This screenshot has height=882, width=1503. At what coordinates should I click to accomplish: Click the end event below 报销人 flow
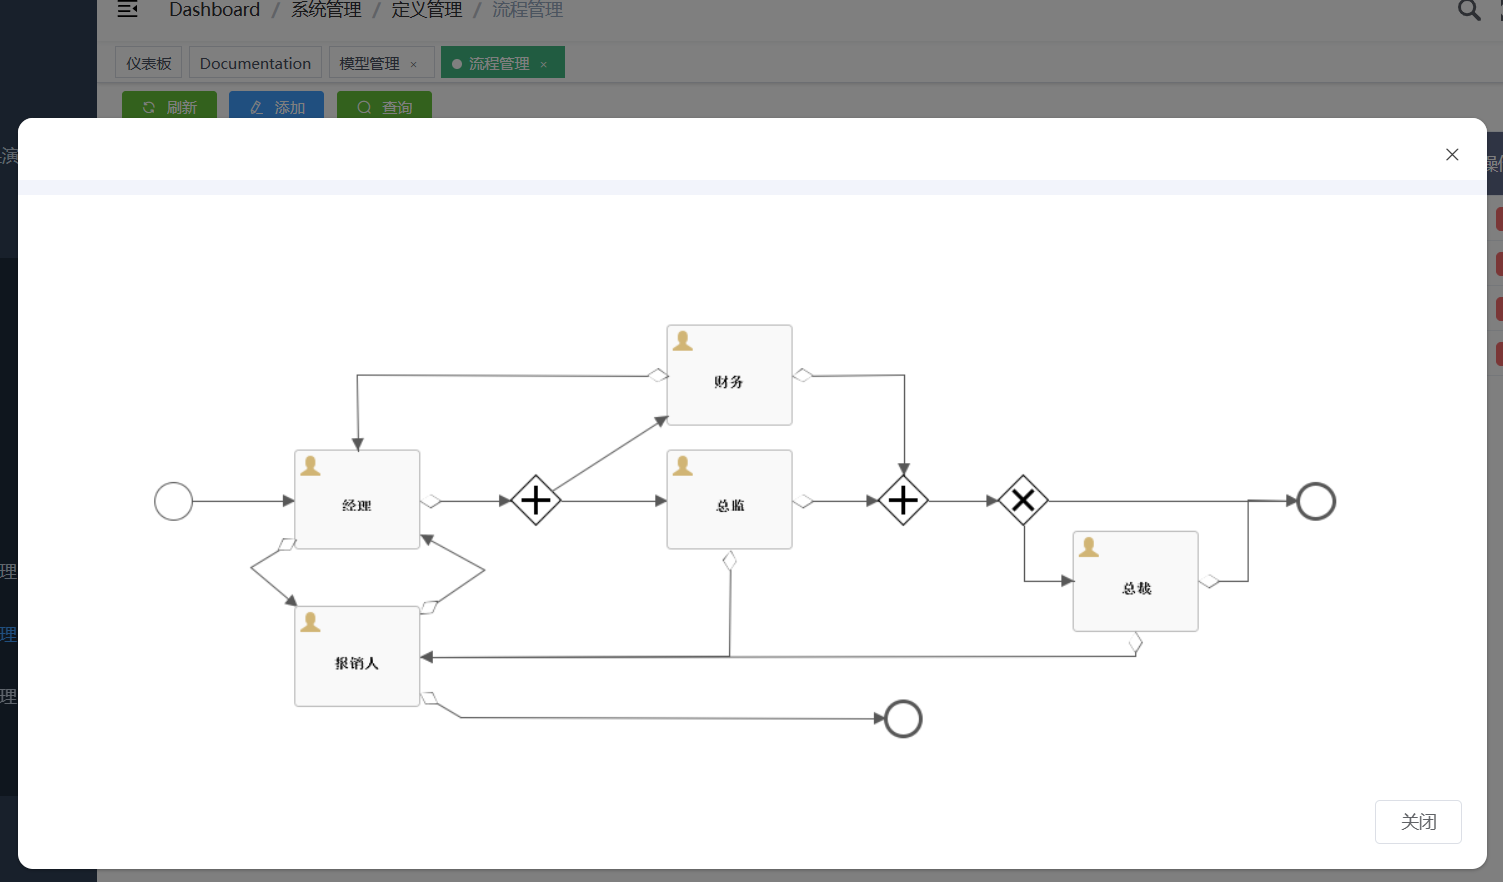[903, 719]
